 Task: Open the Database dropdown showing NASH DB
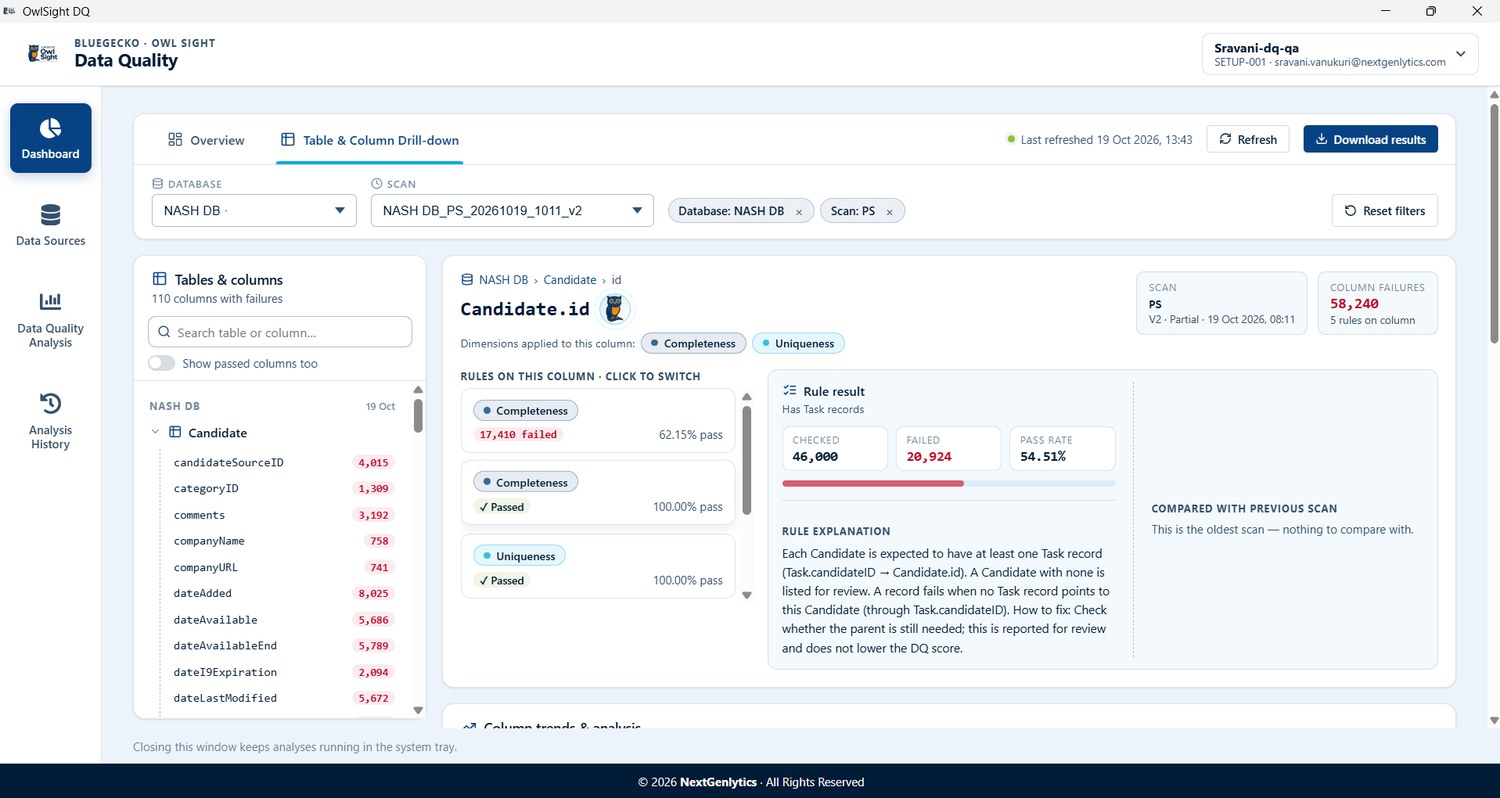(x=254, y=211)
